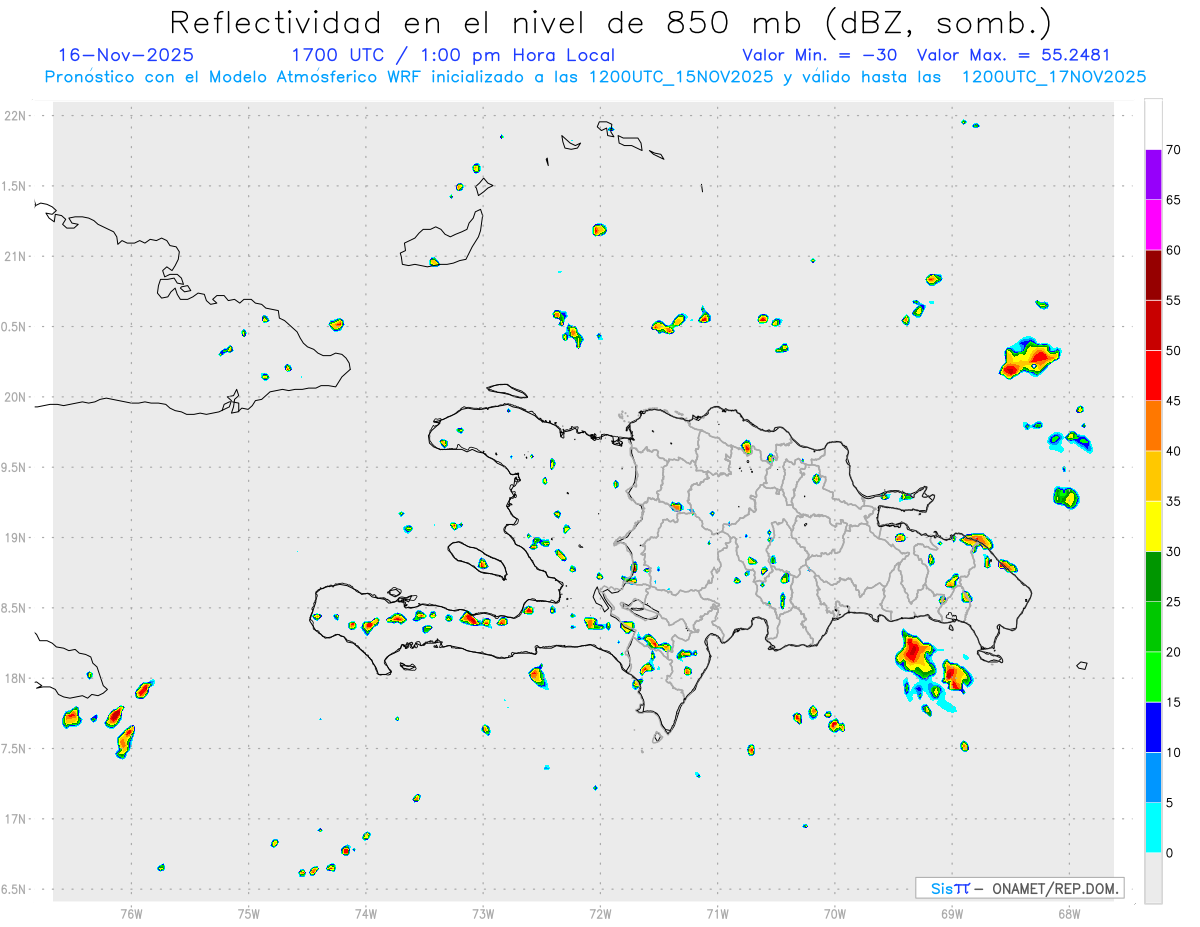This screenshot has width=1200, height=927.
Task: Click the '75W' longitude label
Action: [249, 914]
